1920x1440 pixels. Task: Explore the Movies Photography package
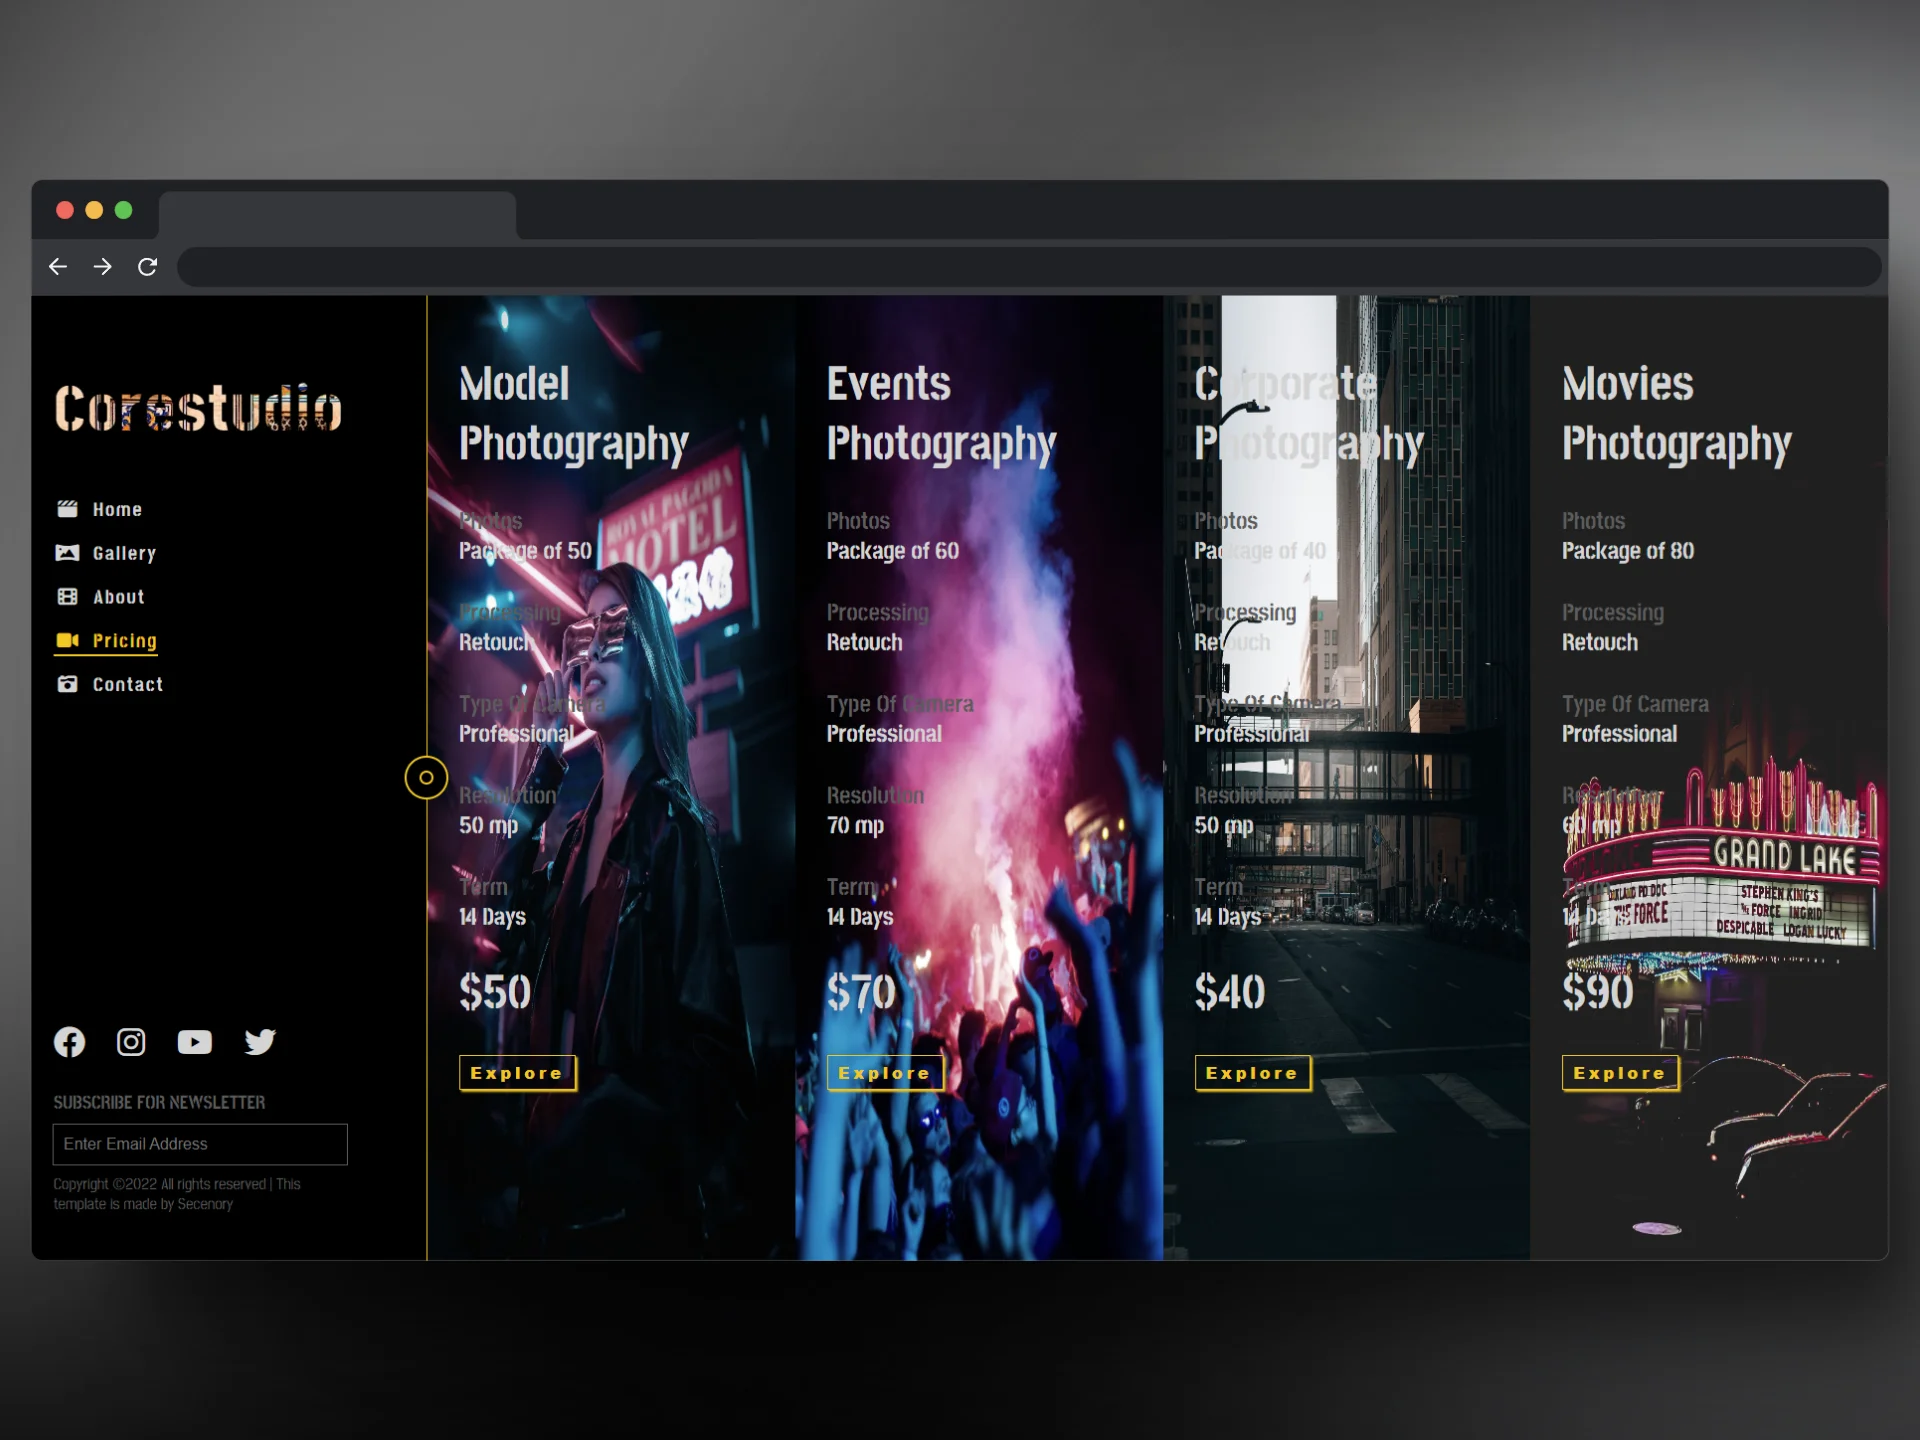point(1619,1073)
